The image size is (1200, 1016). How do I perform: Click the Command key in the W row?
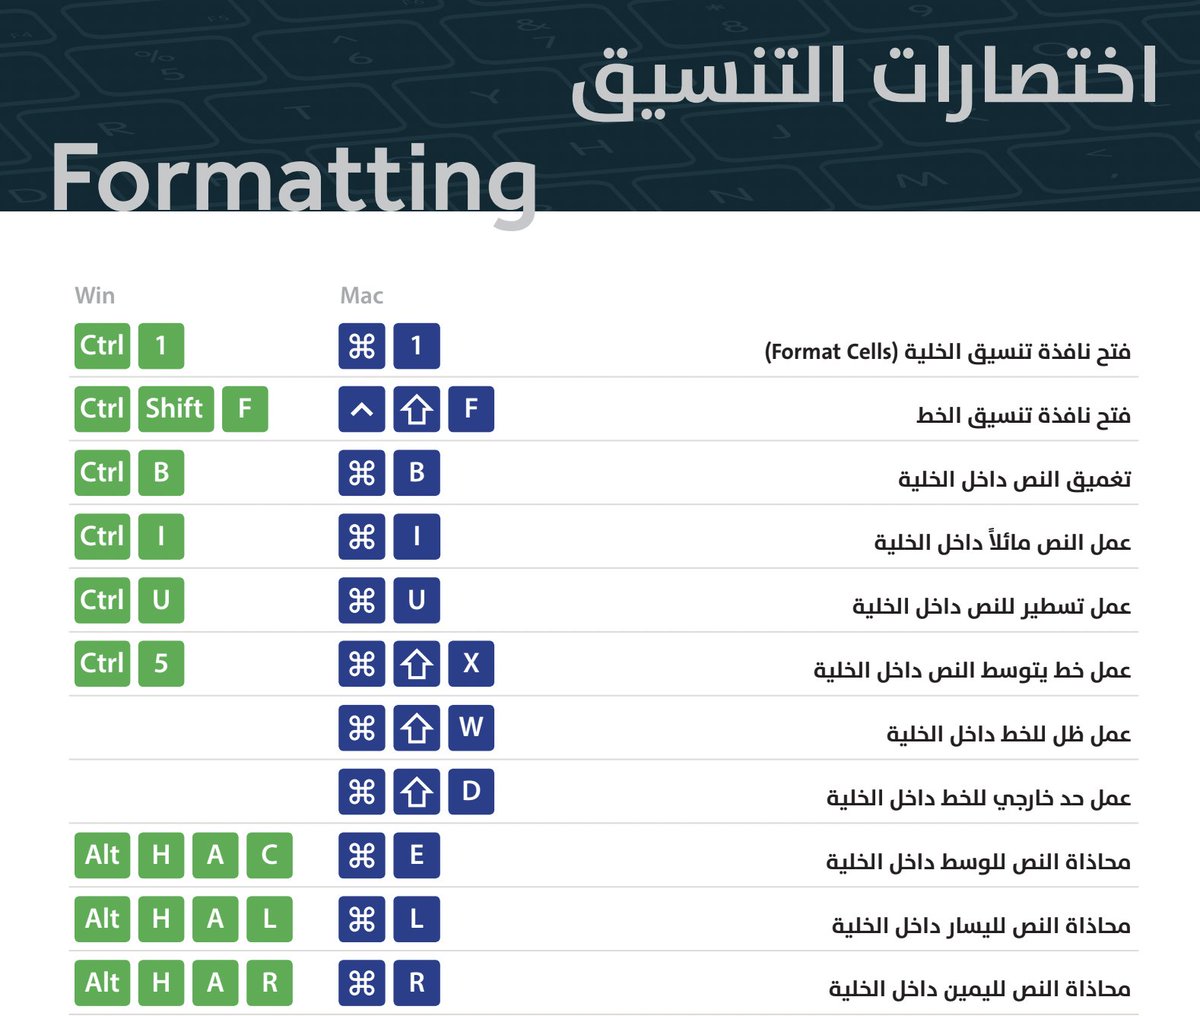pos(362,728)
